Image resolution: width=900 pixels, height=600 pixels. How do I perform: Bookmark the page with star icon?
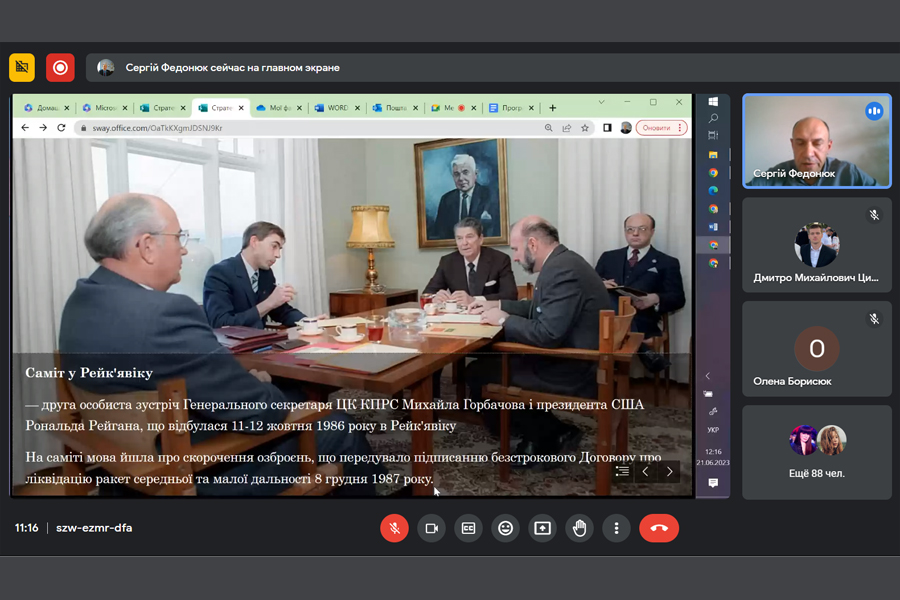[x=585, y=128]
